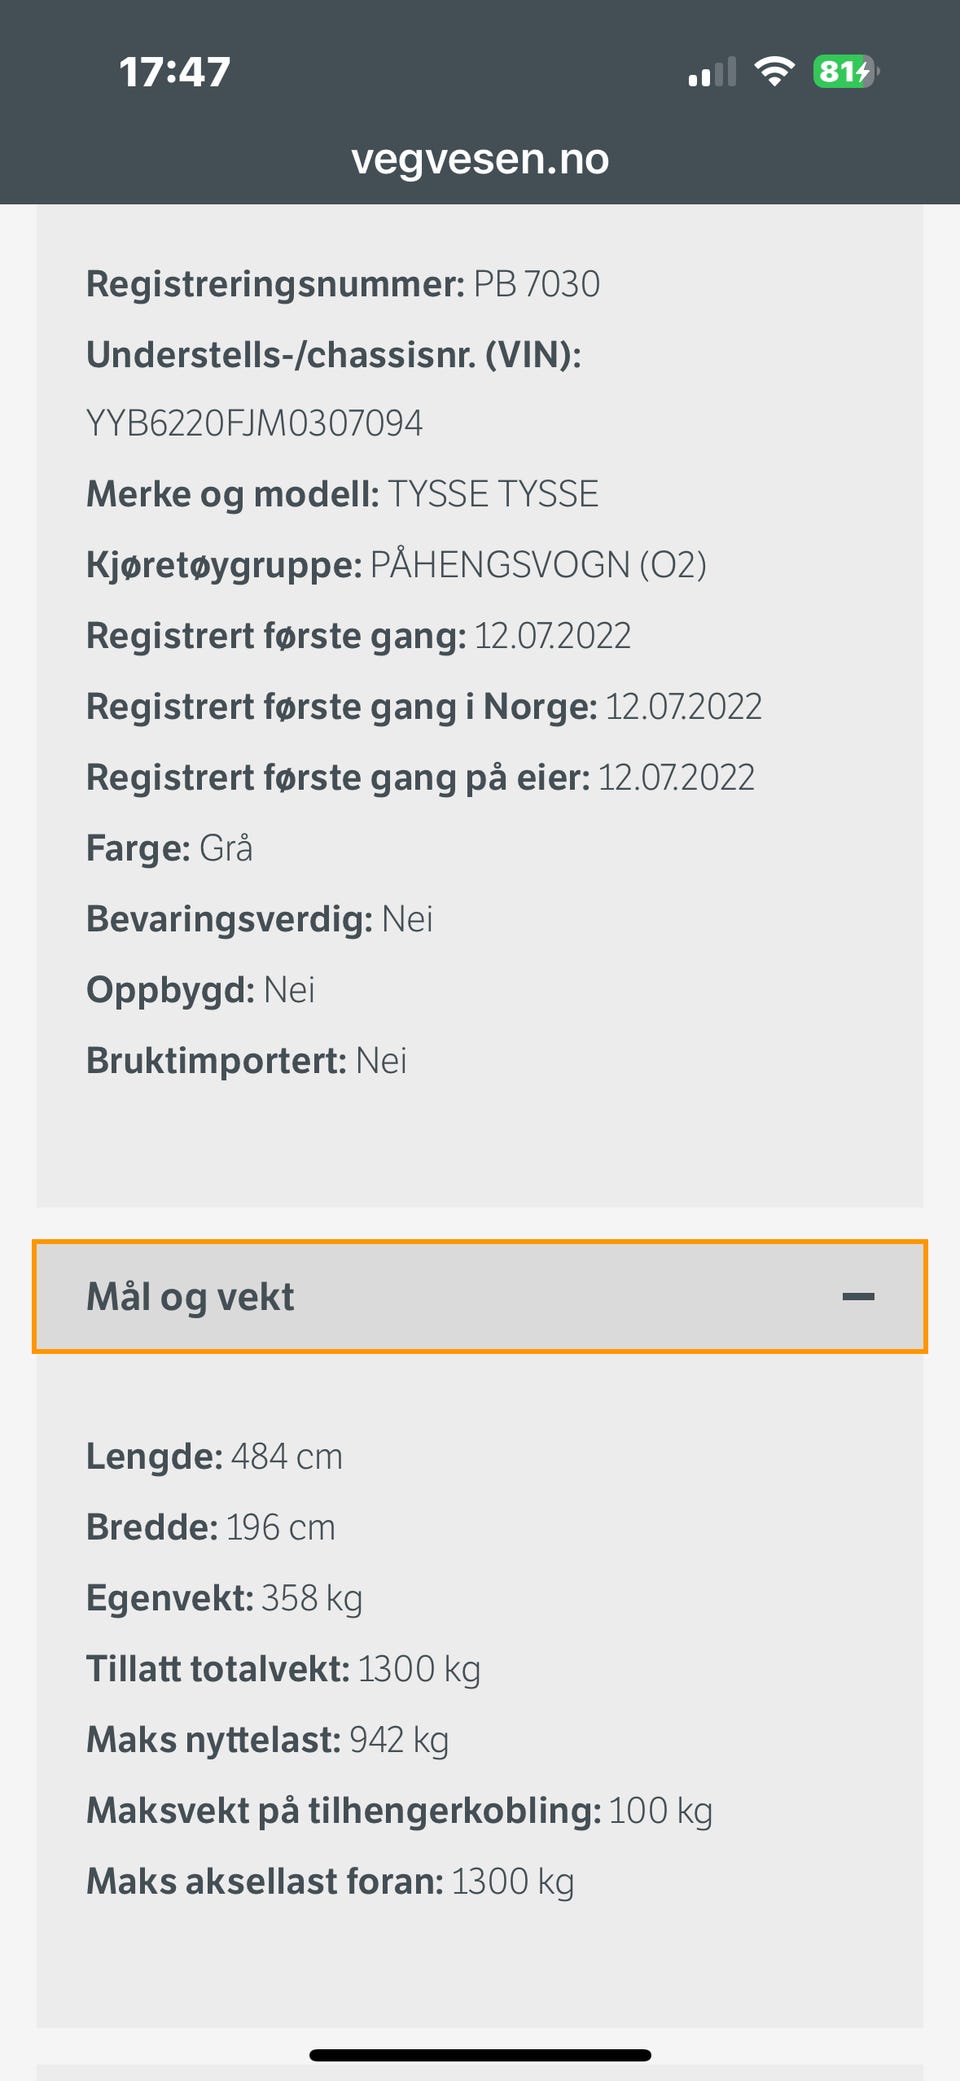Tap the Bruktimportert Nei entry

tap(246, 1061)
